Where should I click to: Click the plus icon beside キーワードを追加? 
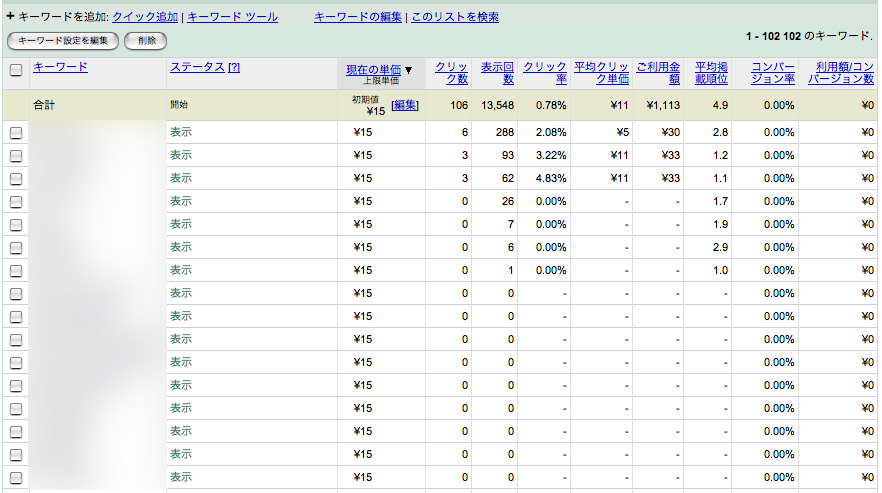click(10, 17)
